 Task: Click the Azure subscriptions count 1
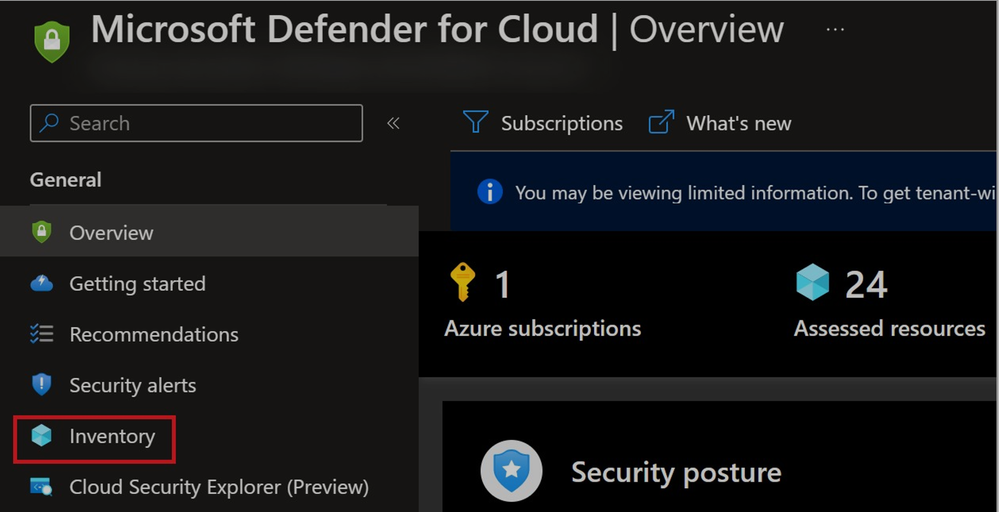click(x=503, y=285)
